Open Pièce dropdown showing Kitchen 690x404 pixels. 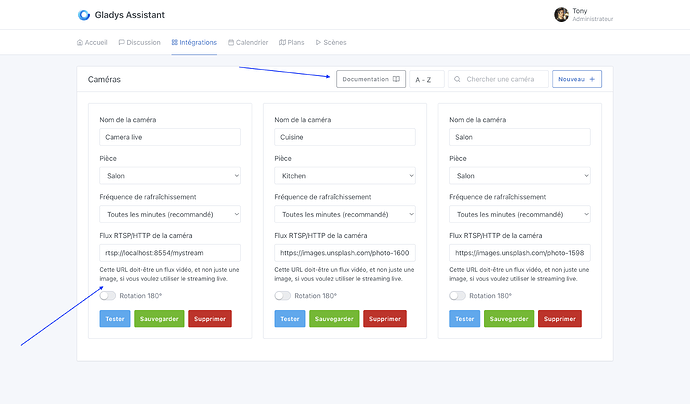click(344, 175)
